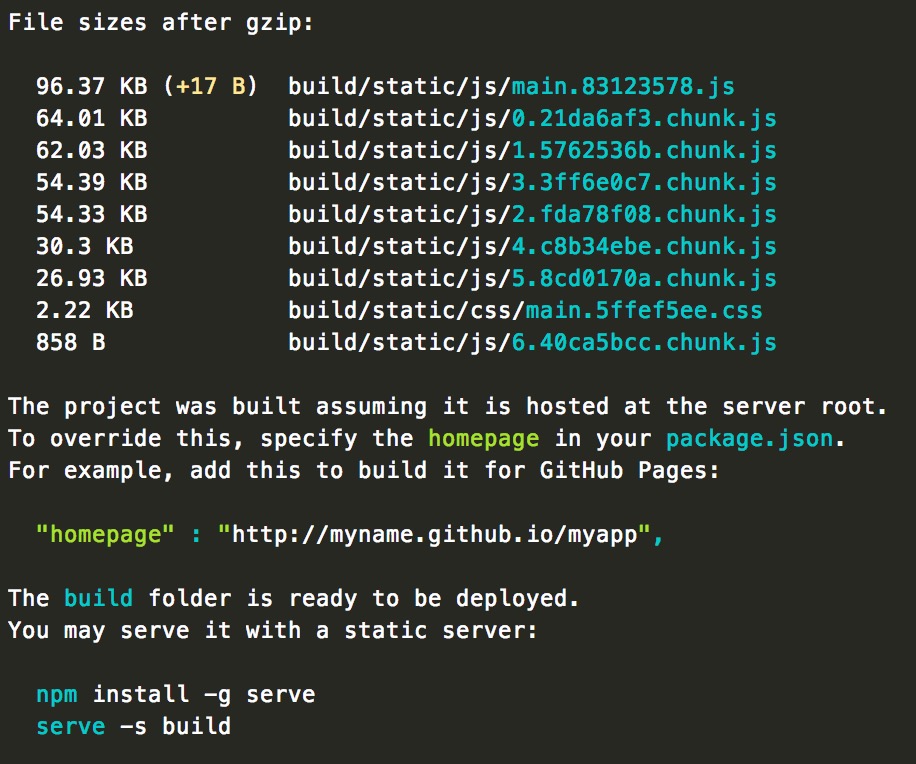Select the 96.37 KB size value
916x764 pixels.
[92, 86]
